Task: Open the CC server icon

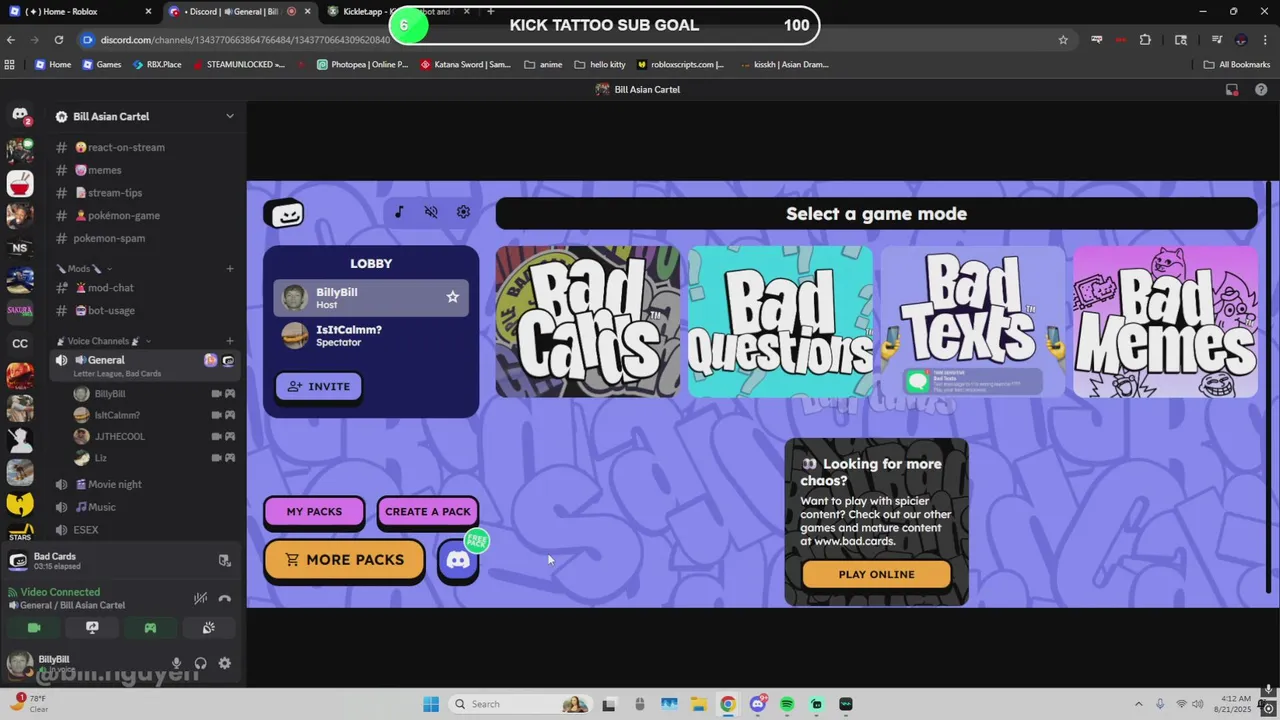Action: (x=20, y=344)
